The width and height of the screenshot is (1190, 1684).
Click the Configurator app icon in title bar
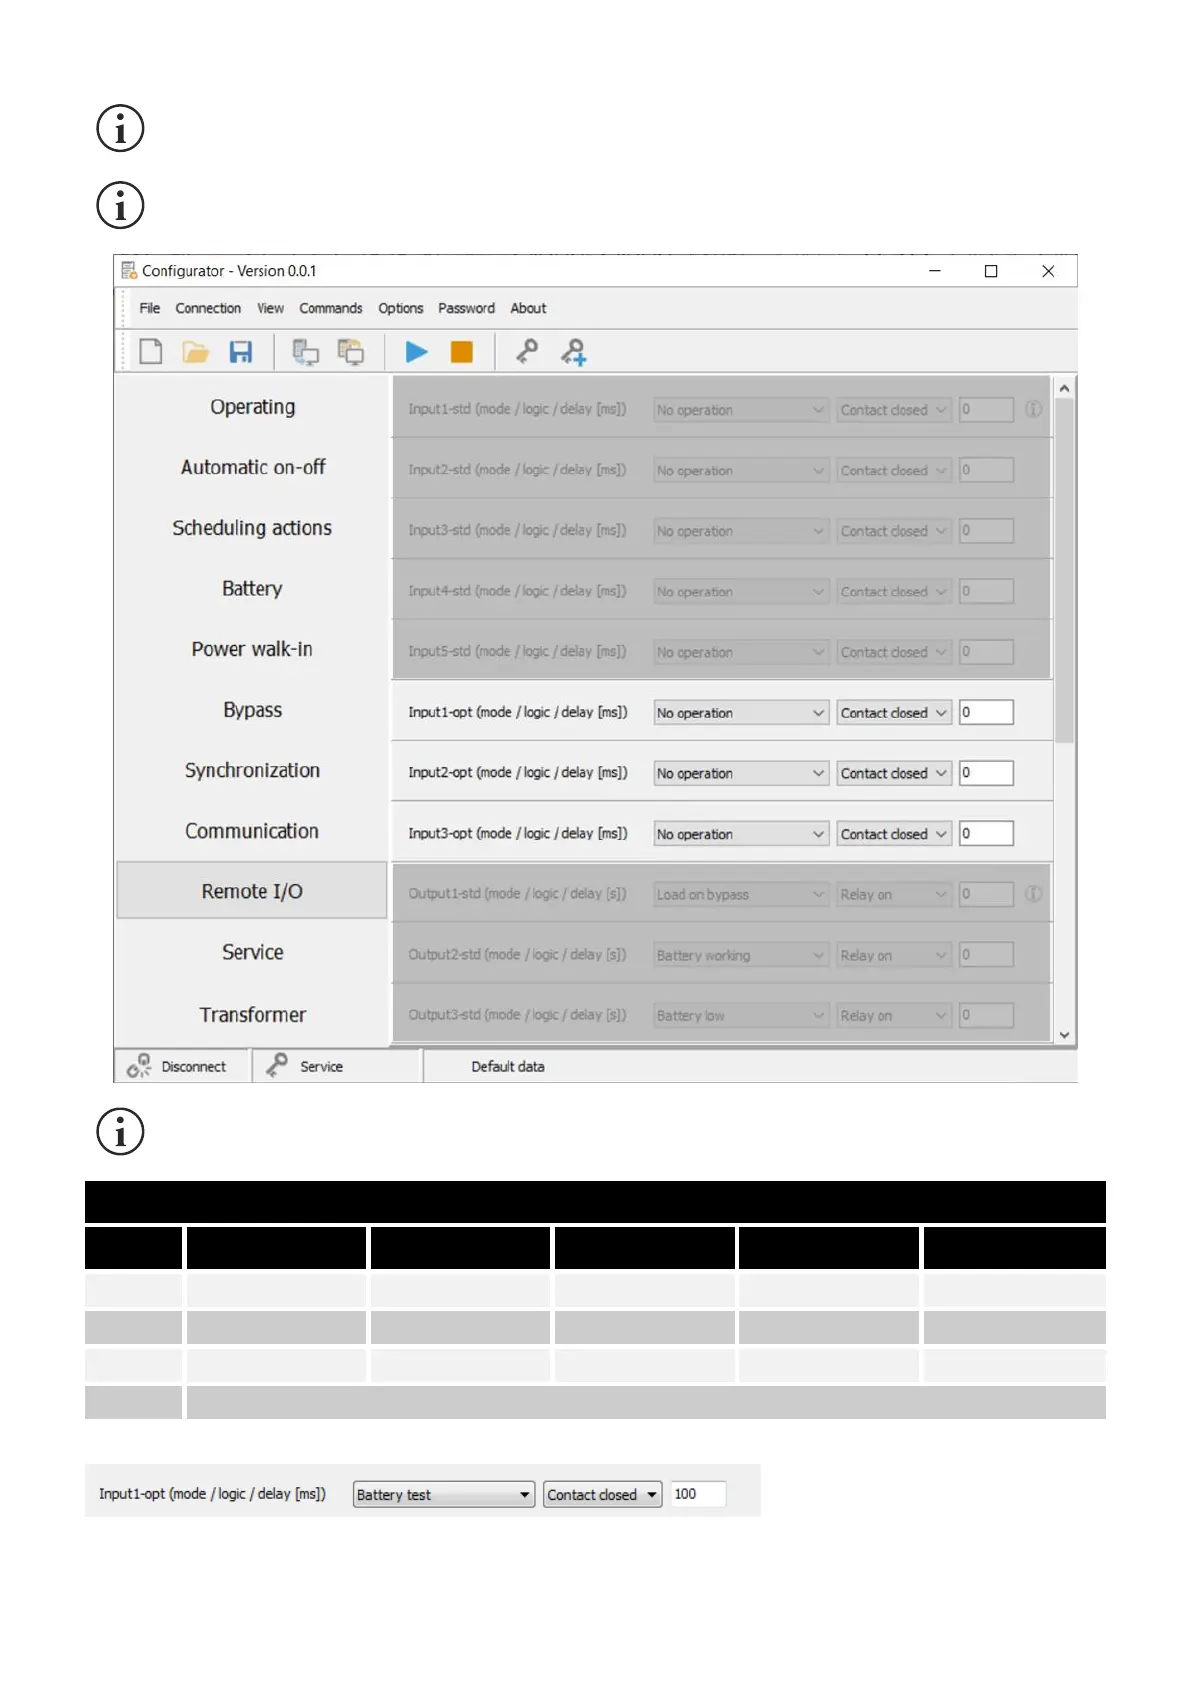[x=128, y=271]
